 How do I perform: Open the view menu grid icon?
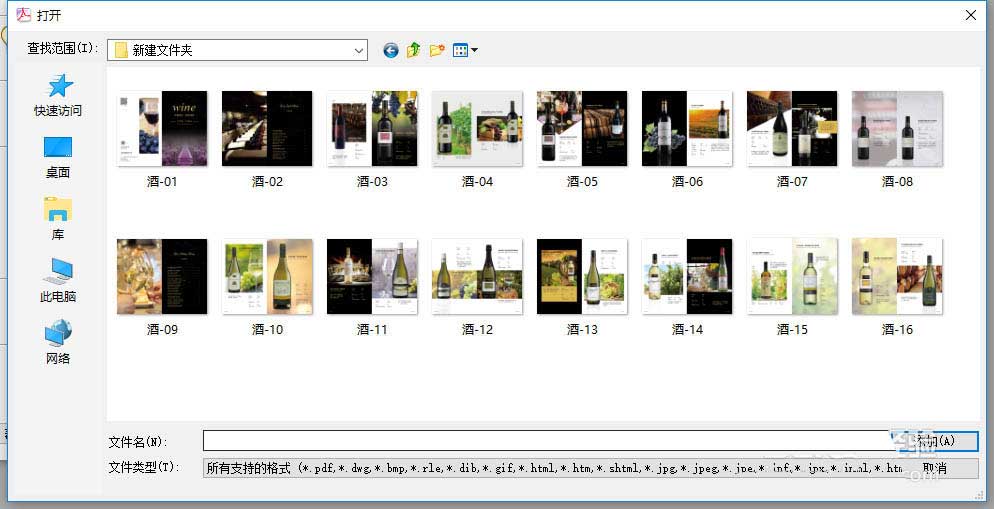tap(465, 50)
